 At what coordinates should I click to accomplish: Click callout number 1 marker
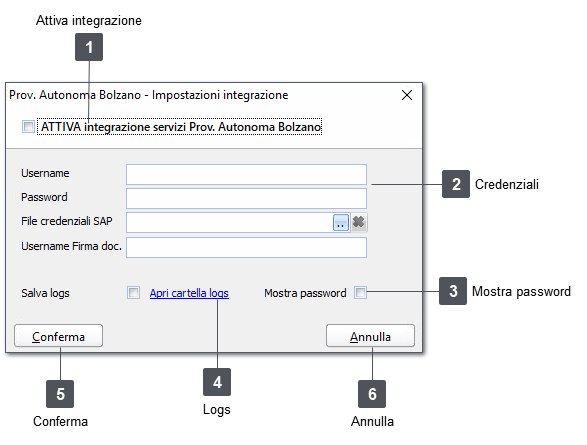(89, 47)
